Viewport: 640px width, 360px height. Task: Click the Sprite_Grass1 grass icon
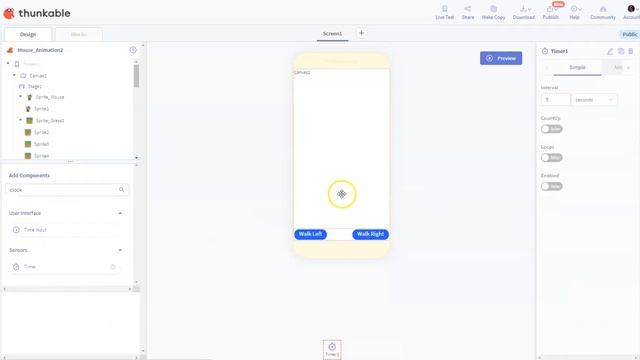[x=29, y=120]
